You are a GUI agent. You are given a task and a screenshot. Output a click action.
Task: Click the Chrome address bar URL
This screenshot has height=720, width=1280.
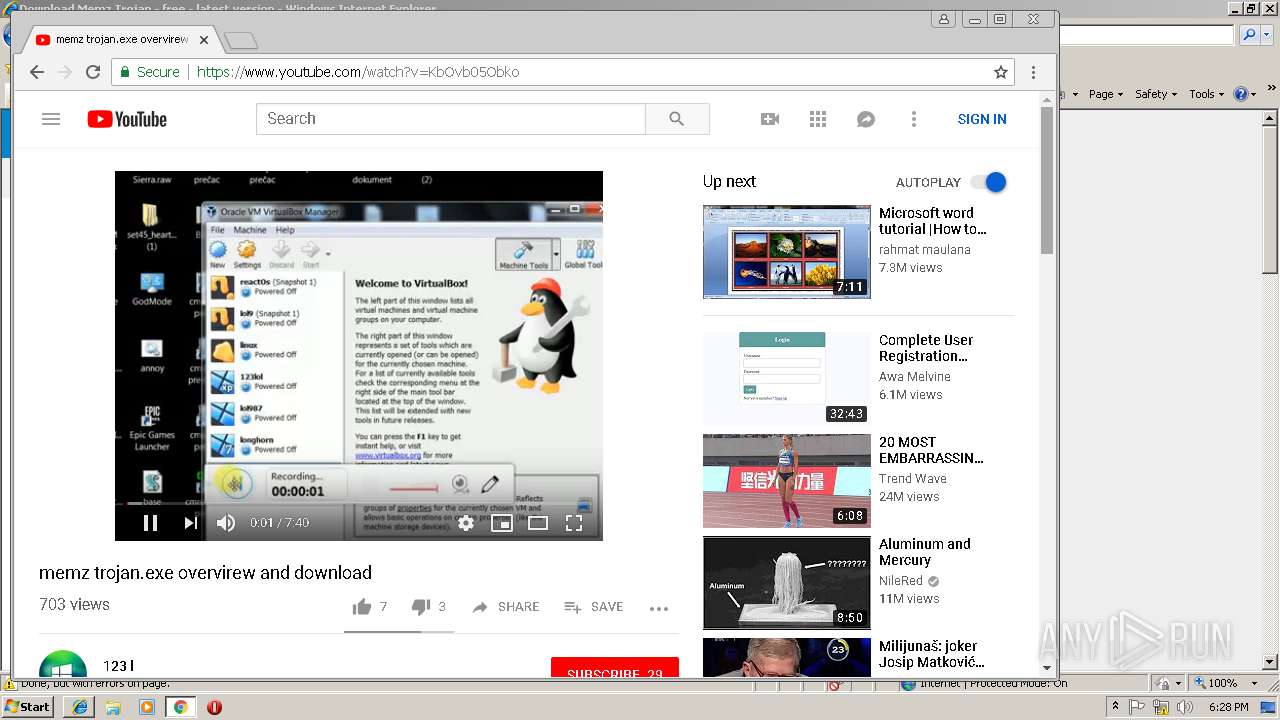point(358,72)
